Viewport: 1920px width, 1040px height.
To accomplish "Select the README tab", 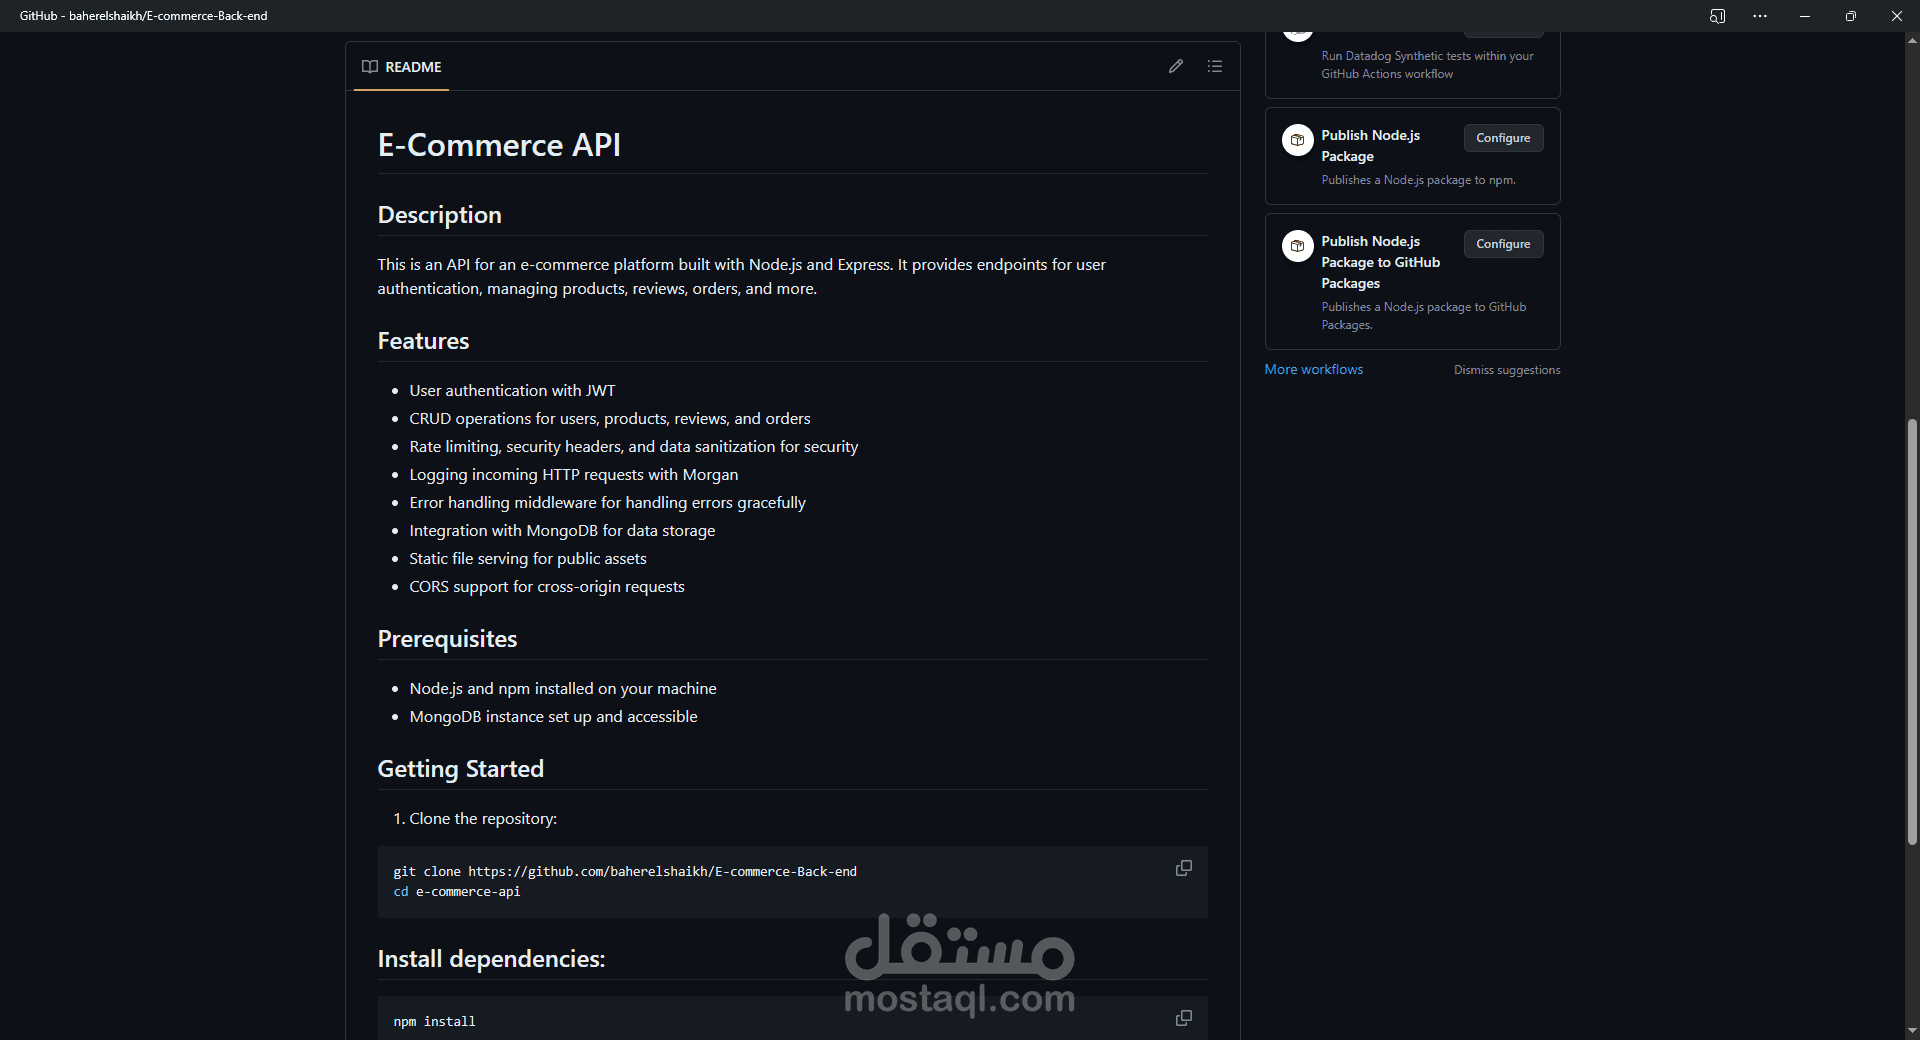I will click(401, 67).
